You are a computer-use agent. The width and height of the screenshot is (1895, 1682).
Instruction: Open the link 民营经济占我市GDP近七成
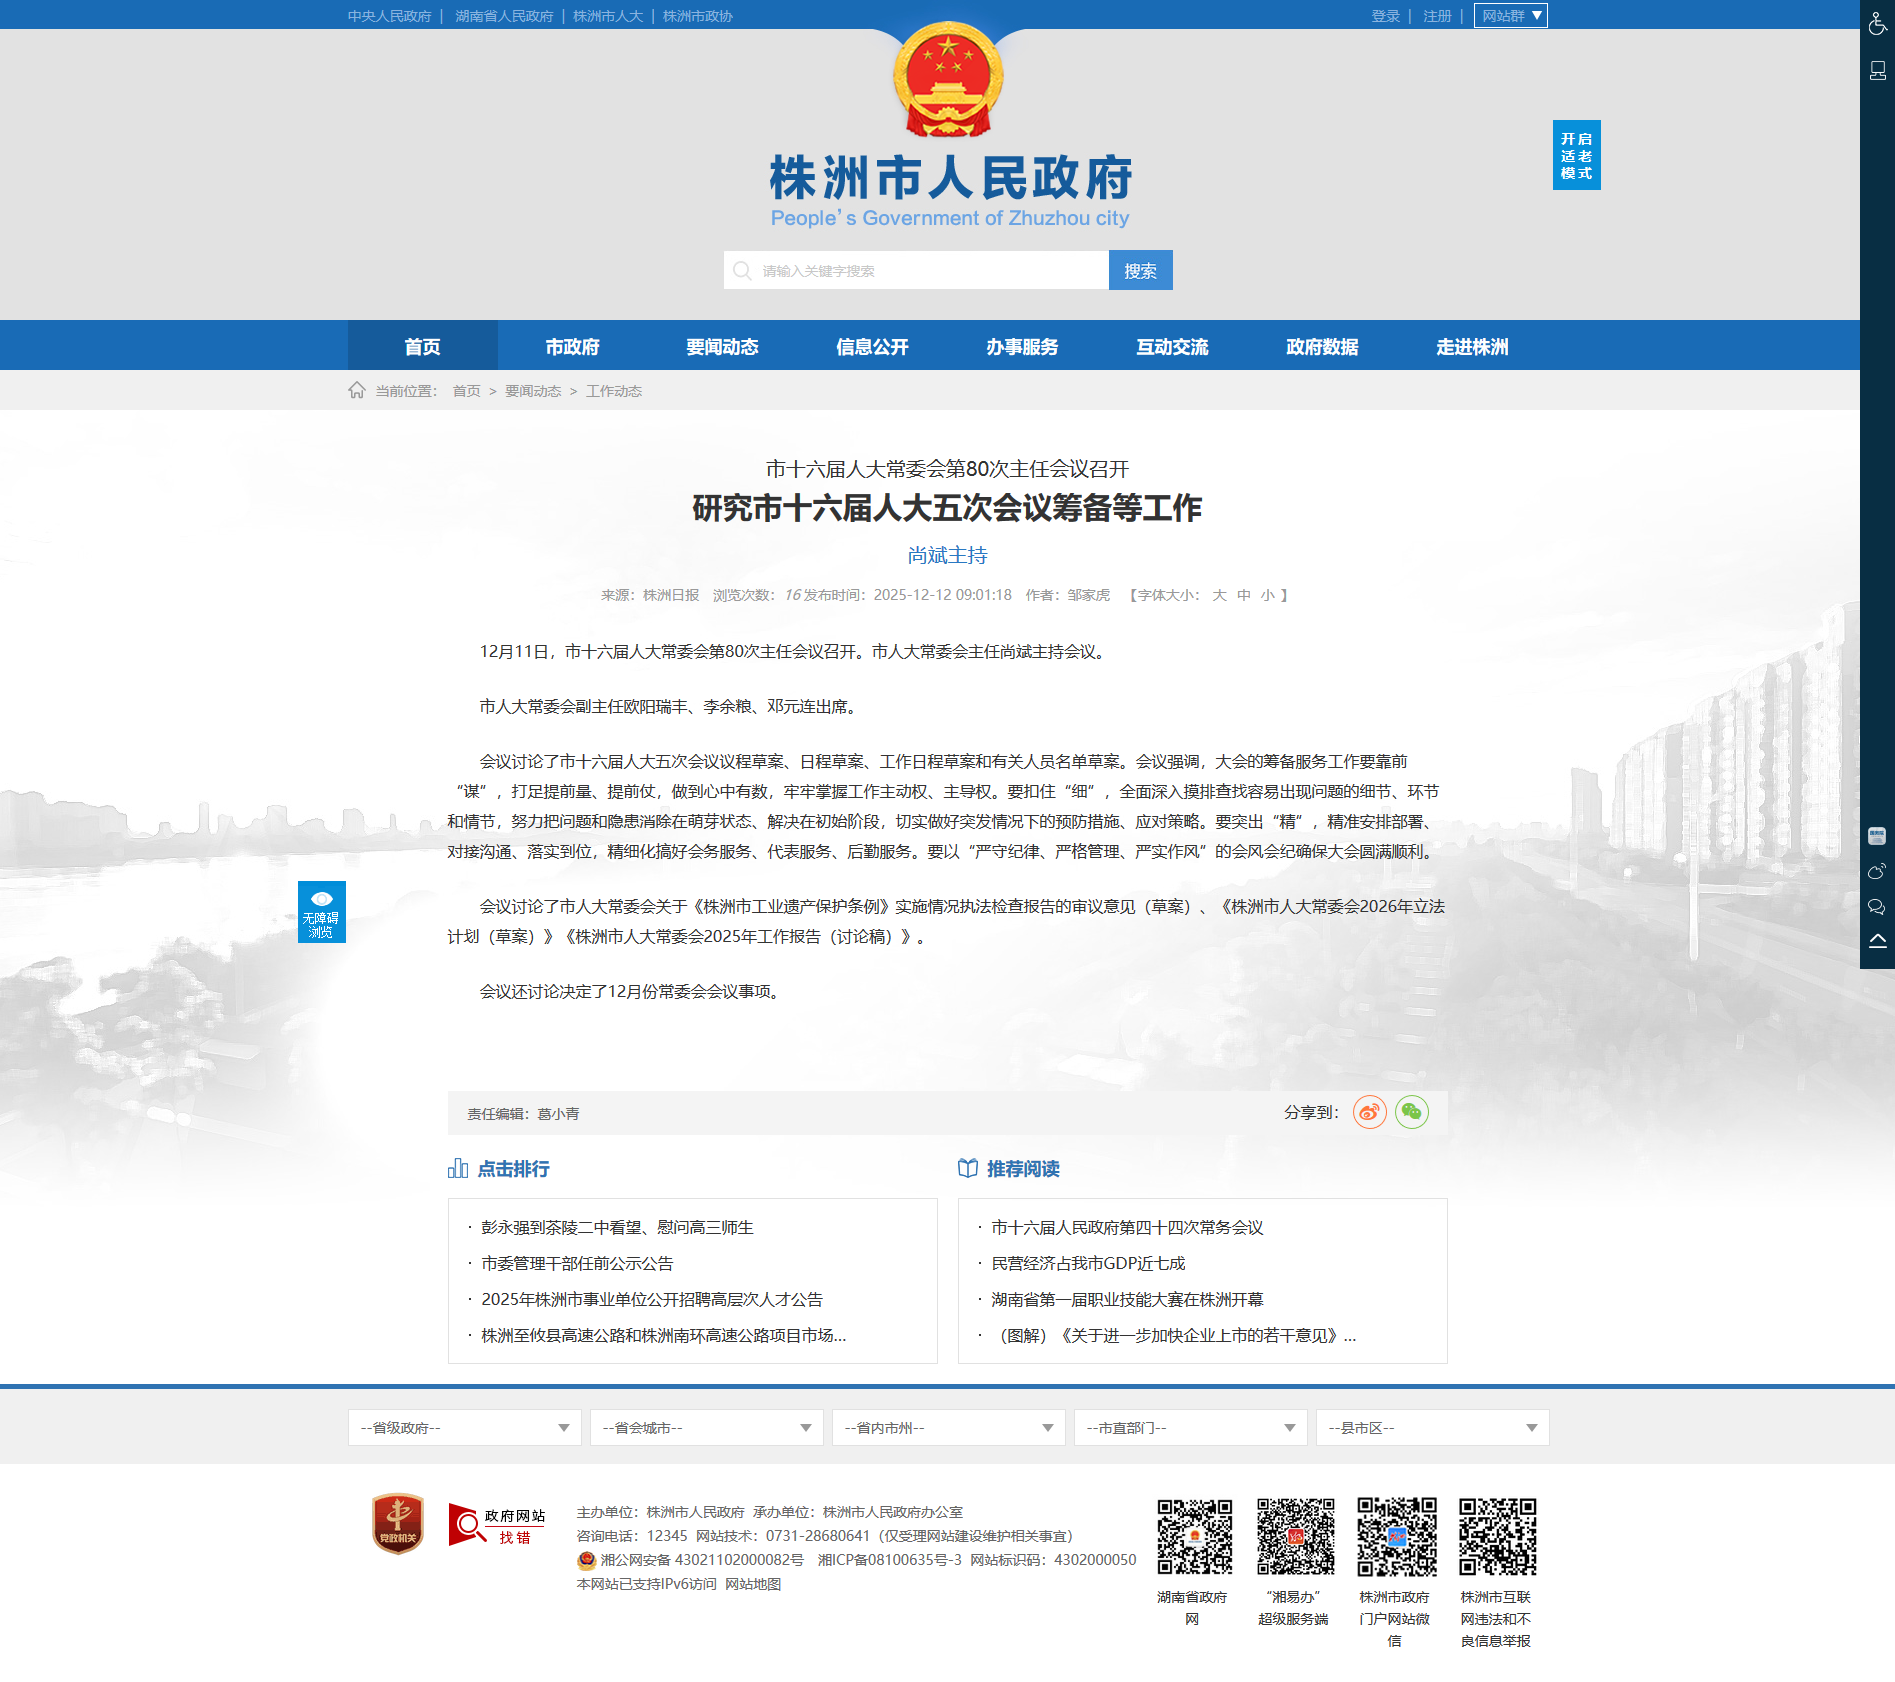(x=1088, y=1264)
